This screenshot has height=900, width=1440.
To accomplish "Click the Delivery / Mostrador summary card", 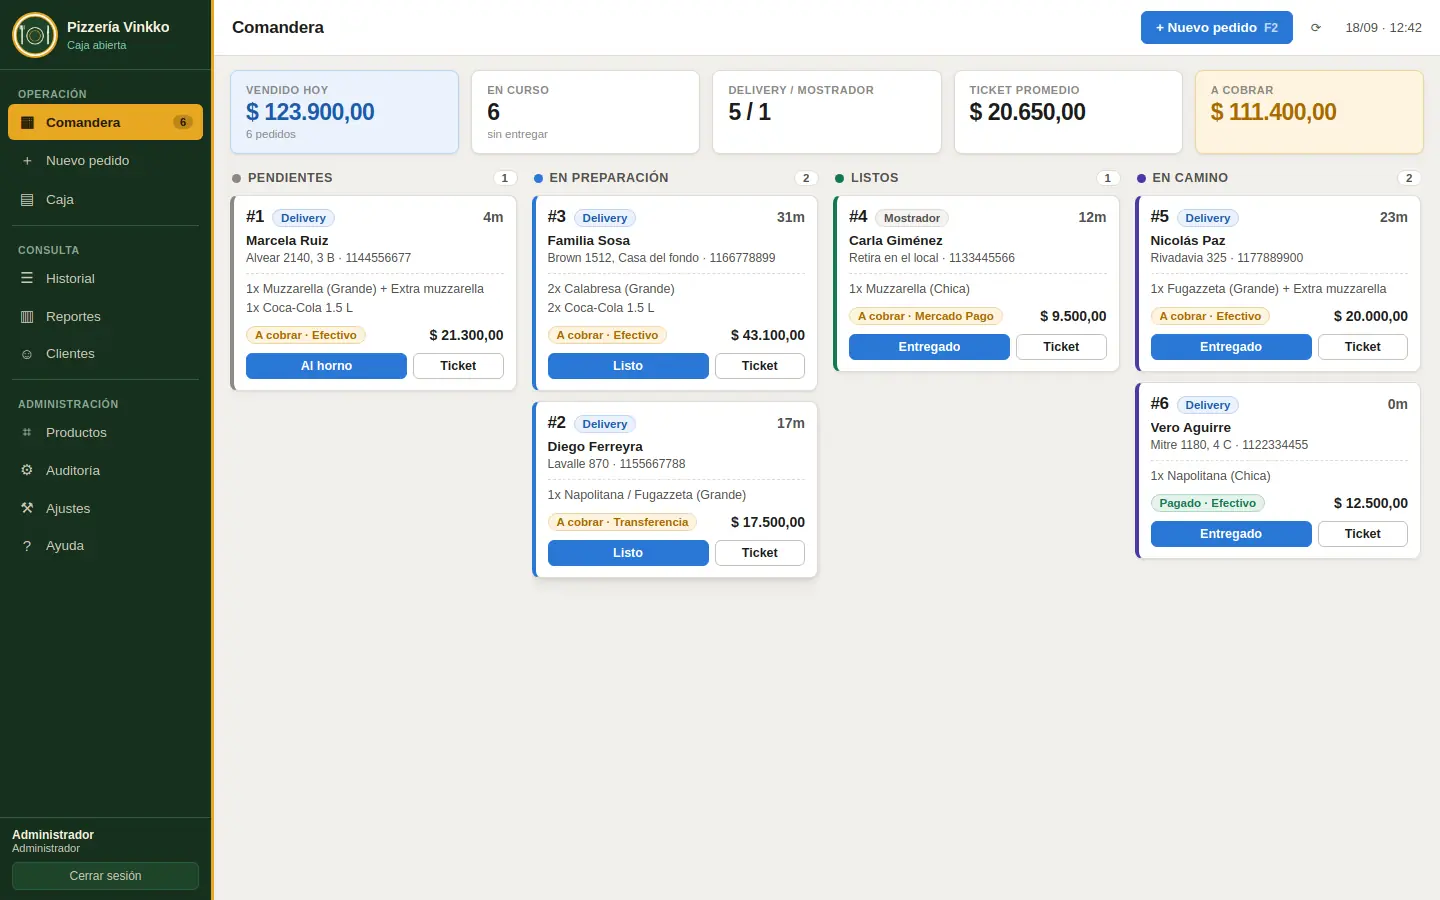I will (827, 112).
